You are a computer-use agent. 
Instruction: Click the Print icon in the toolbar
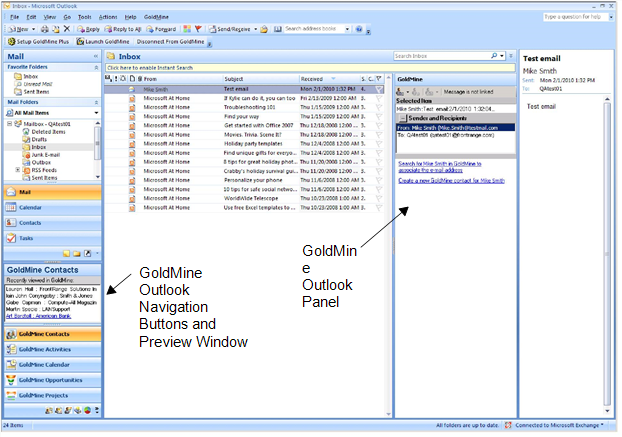41,31
